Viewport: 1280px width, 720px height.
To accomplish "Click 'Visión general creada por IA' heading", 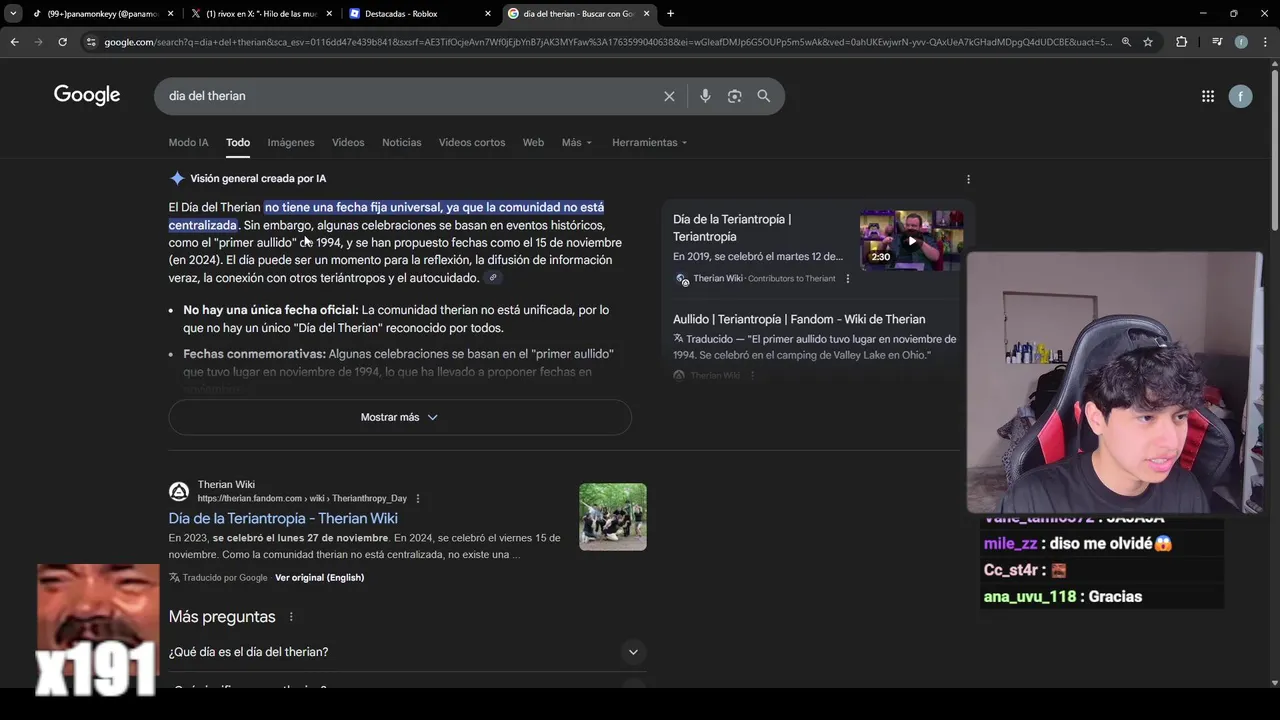I will pos(258,179).
